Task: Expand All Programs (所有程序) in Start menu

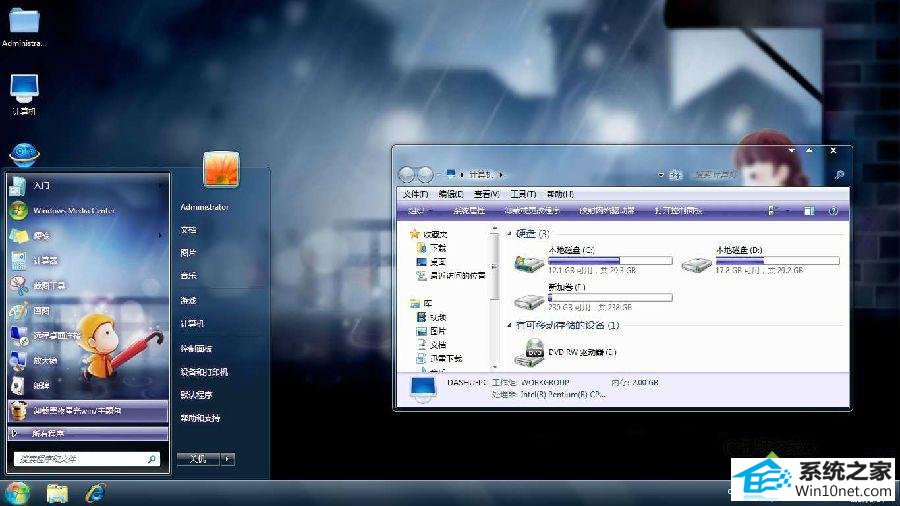Action: click(87, 433)
